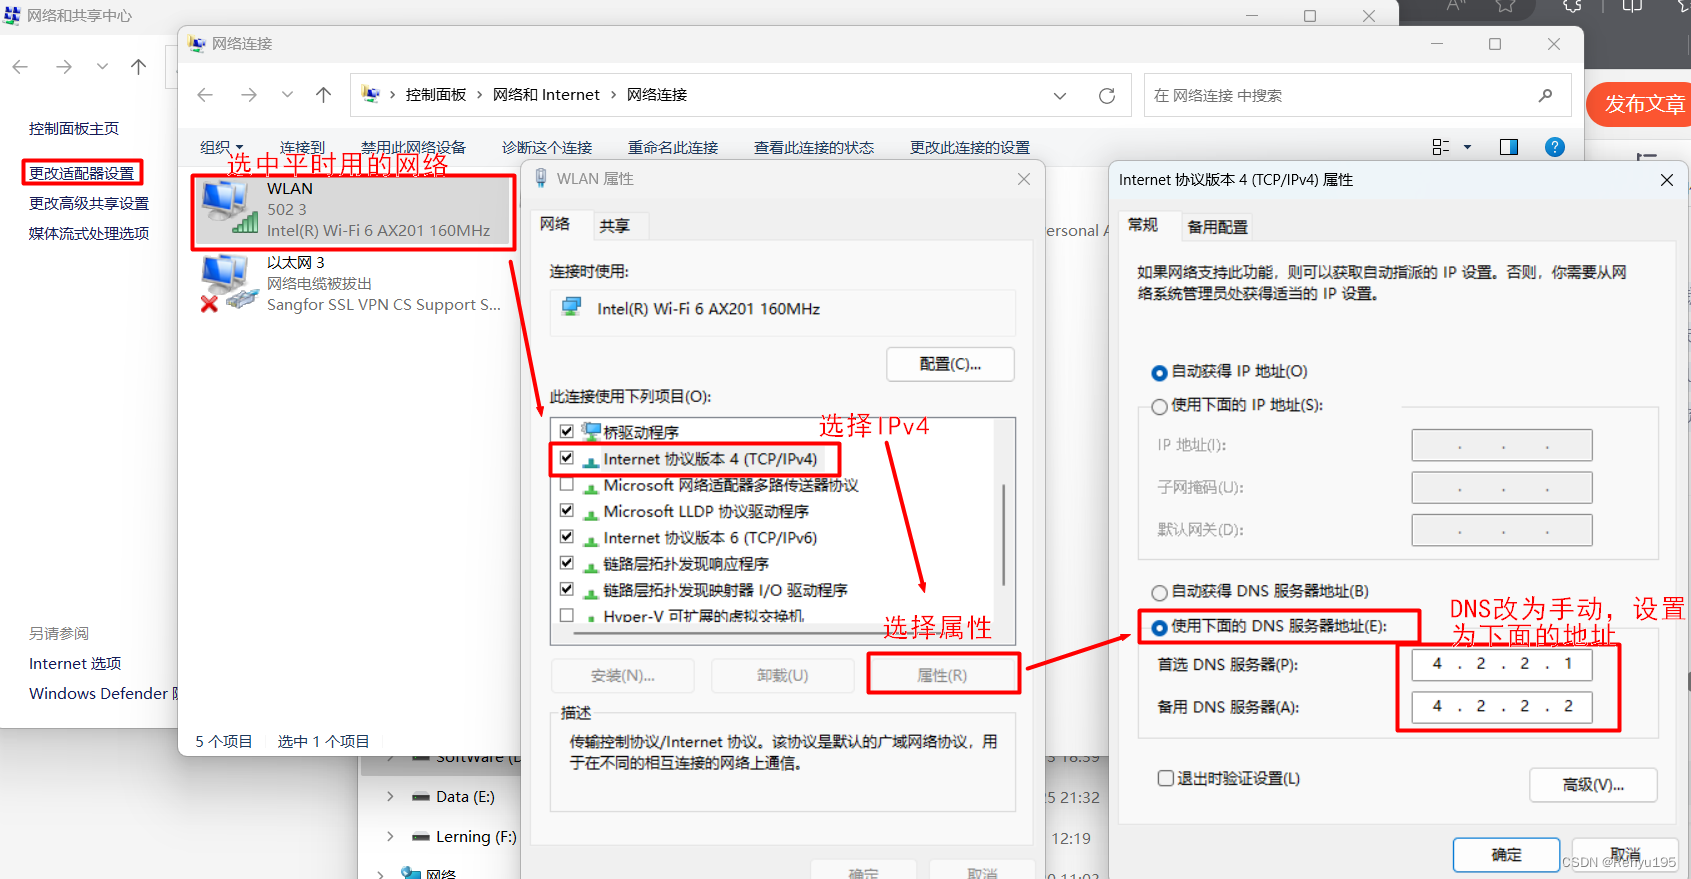Click Forward arrow in Network Connections window
Viewport: 1691px width, 879px height.
[249, 95]
